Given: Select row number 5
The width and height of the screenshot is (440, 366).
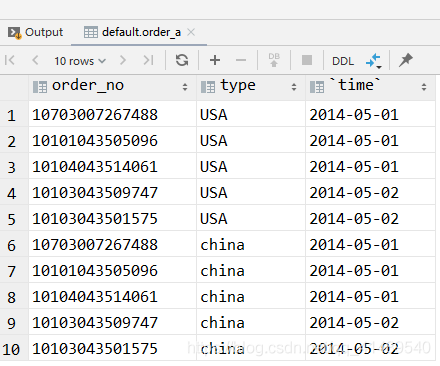Looking at the screenshot, I should [x=14, y=218].
